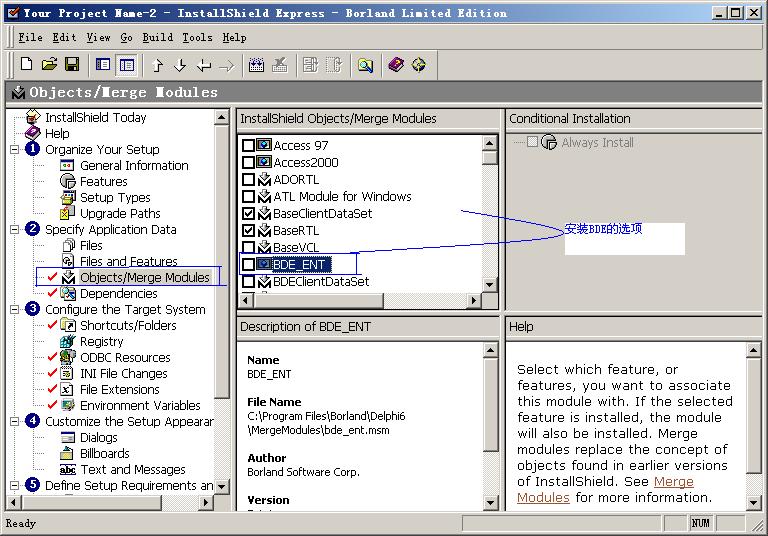This screenshot has height=536, width=768.
Task: Open the Go menu
Action: 126,37
